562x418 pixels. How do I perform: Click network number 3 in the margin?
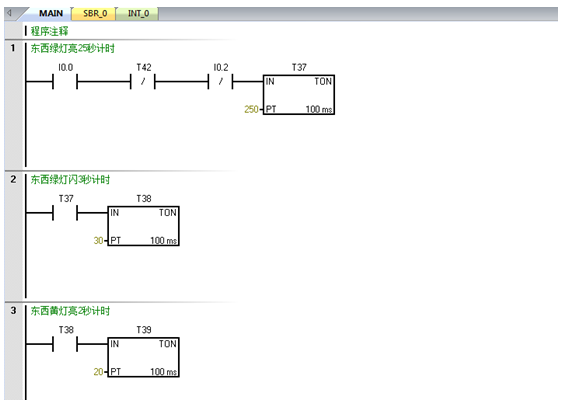click(13, 310)
